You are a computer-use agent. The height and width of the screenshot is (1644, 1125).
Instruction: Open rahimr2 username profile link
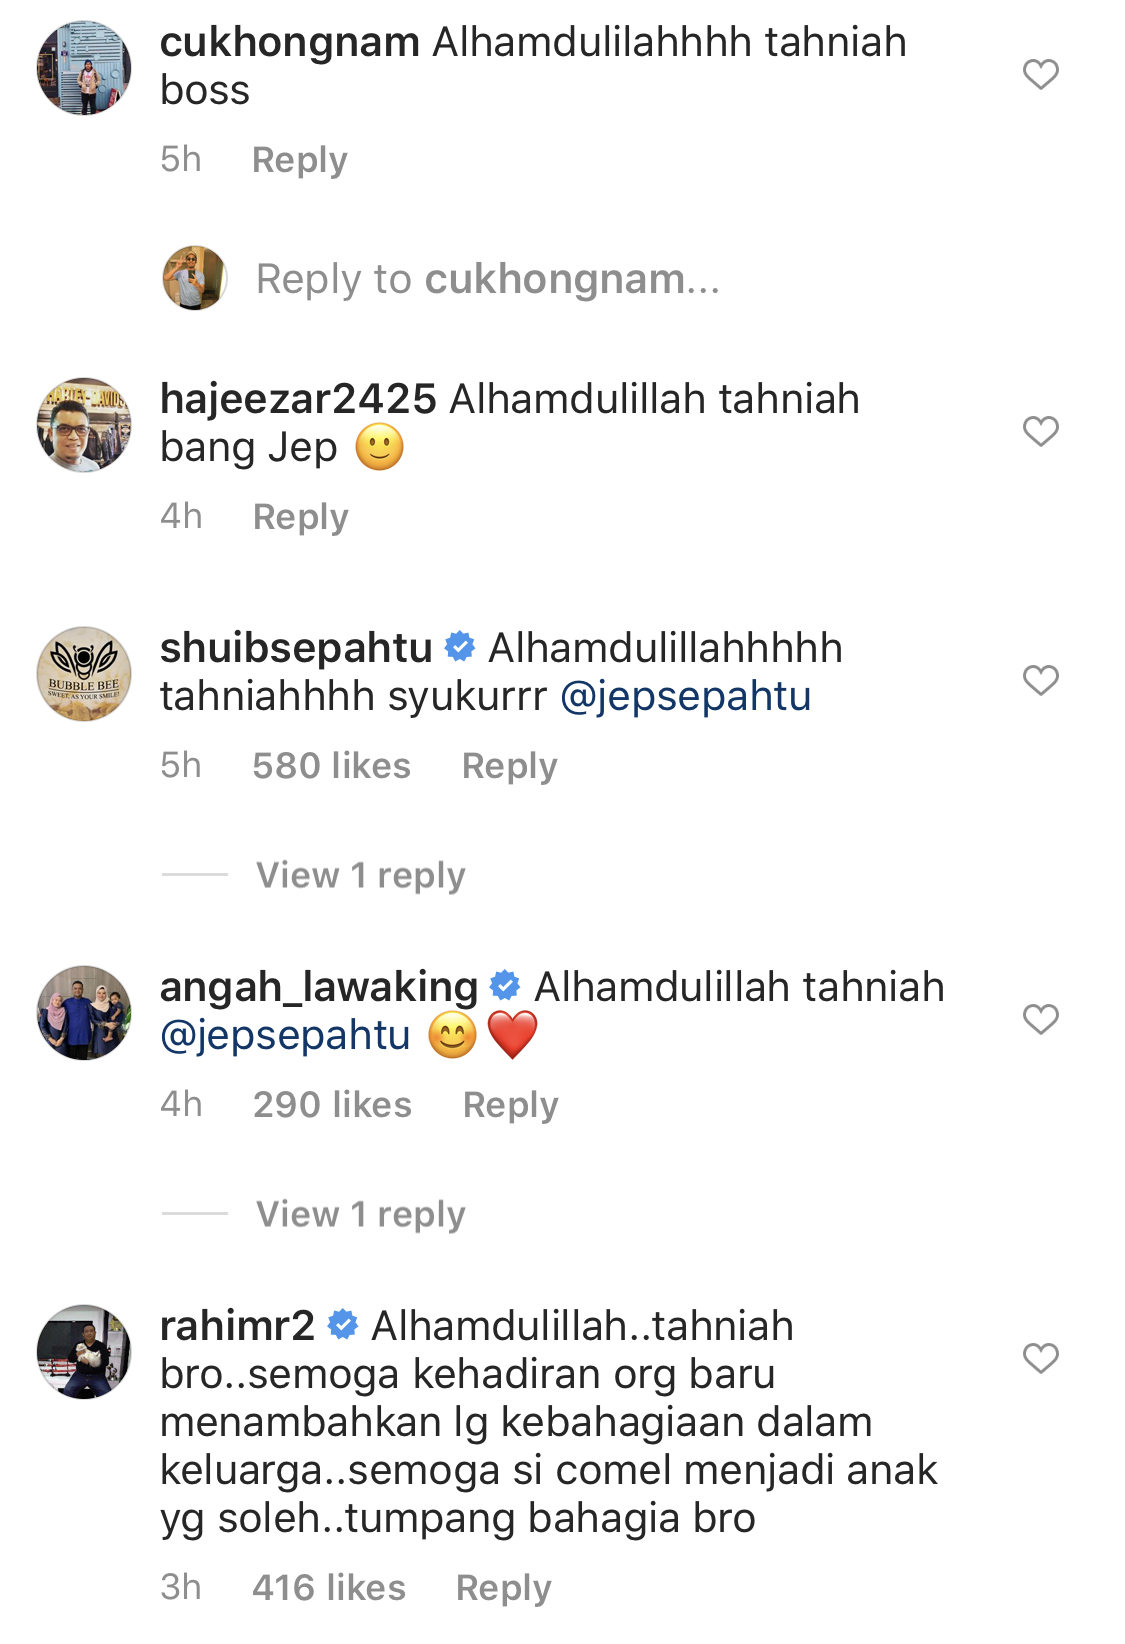(x=238, y=1326)
